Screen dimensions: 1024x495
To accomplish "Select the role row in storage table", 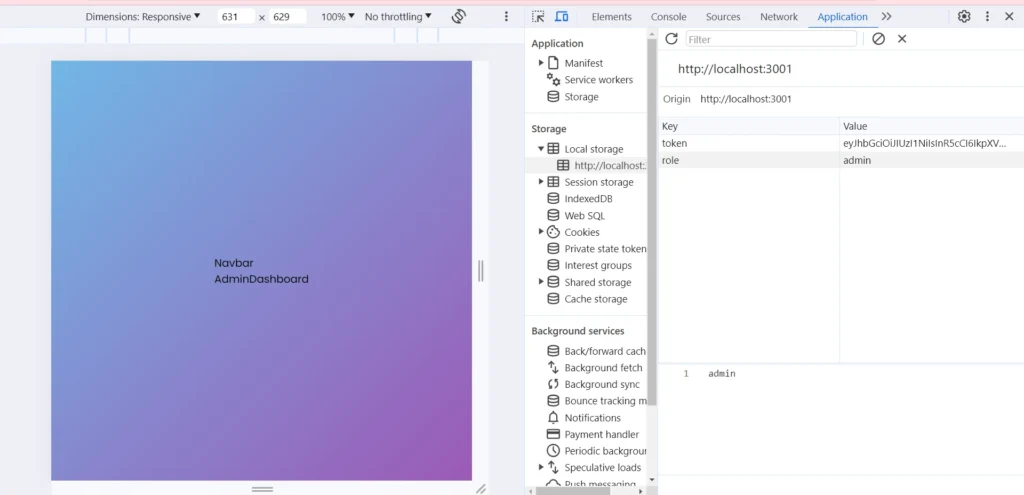I will point(750,160).
